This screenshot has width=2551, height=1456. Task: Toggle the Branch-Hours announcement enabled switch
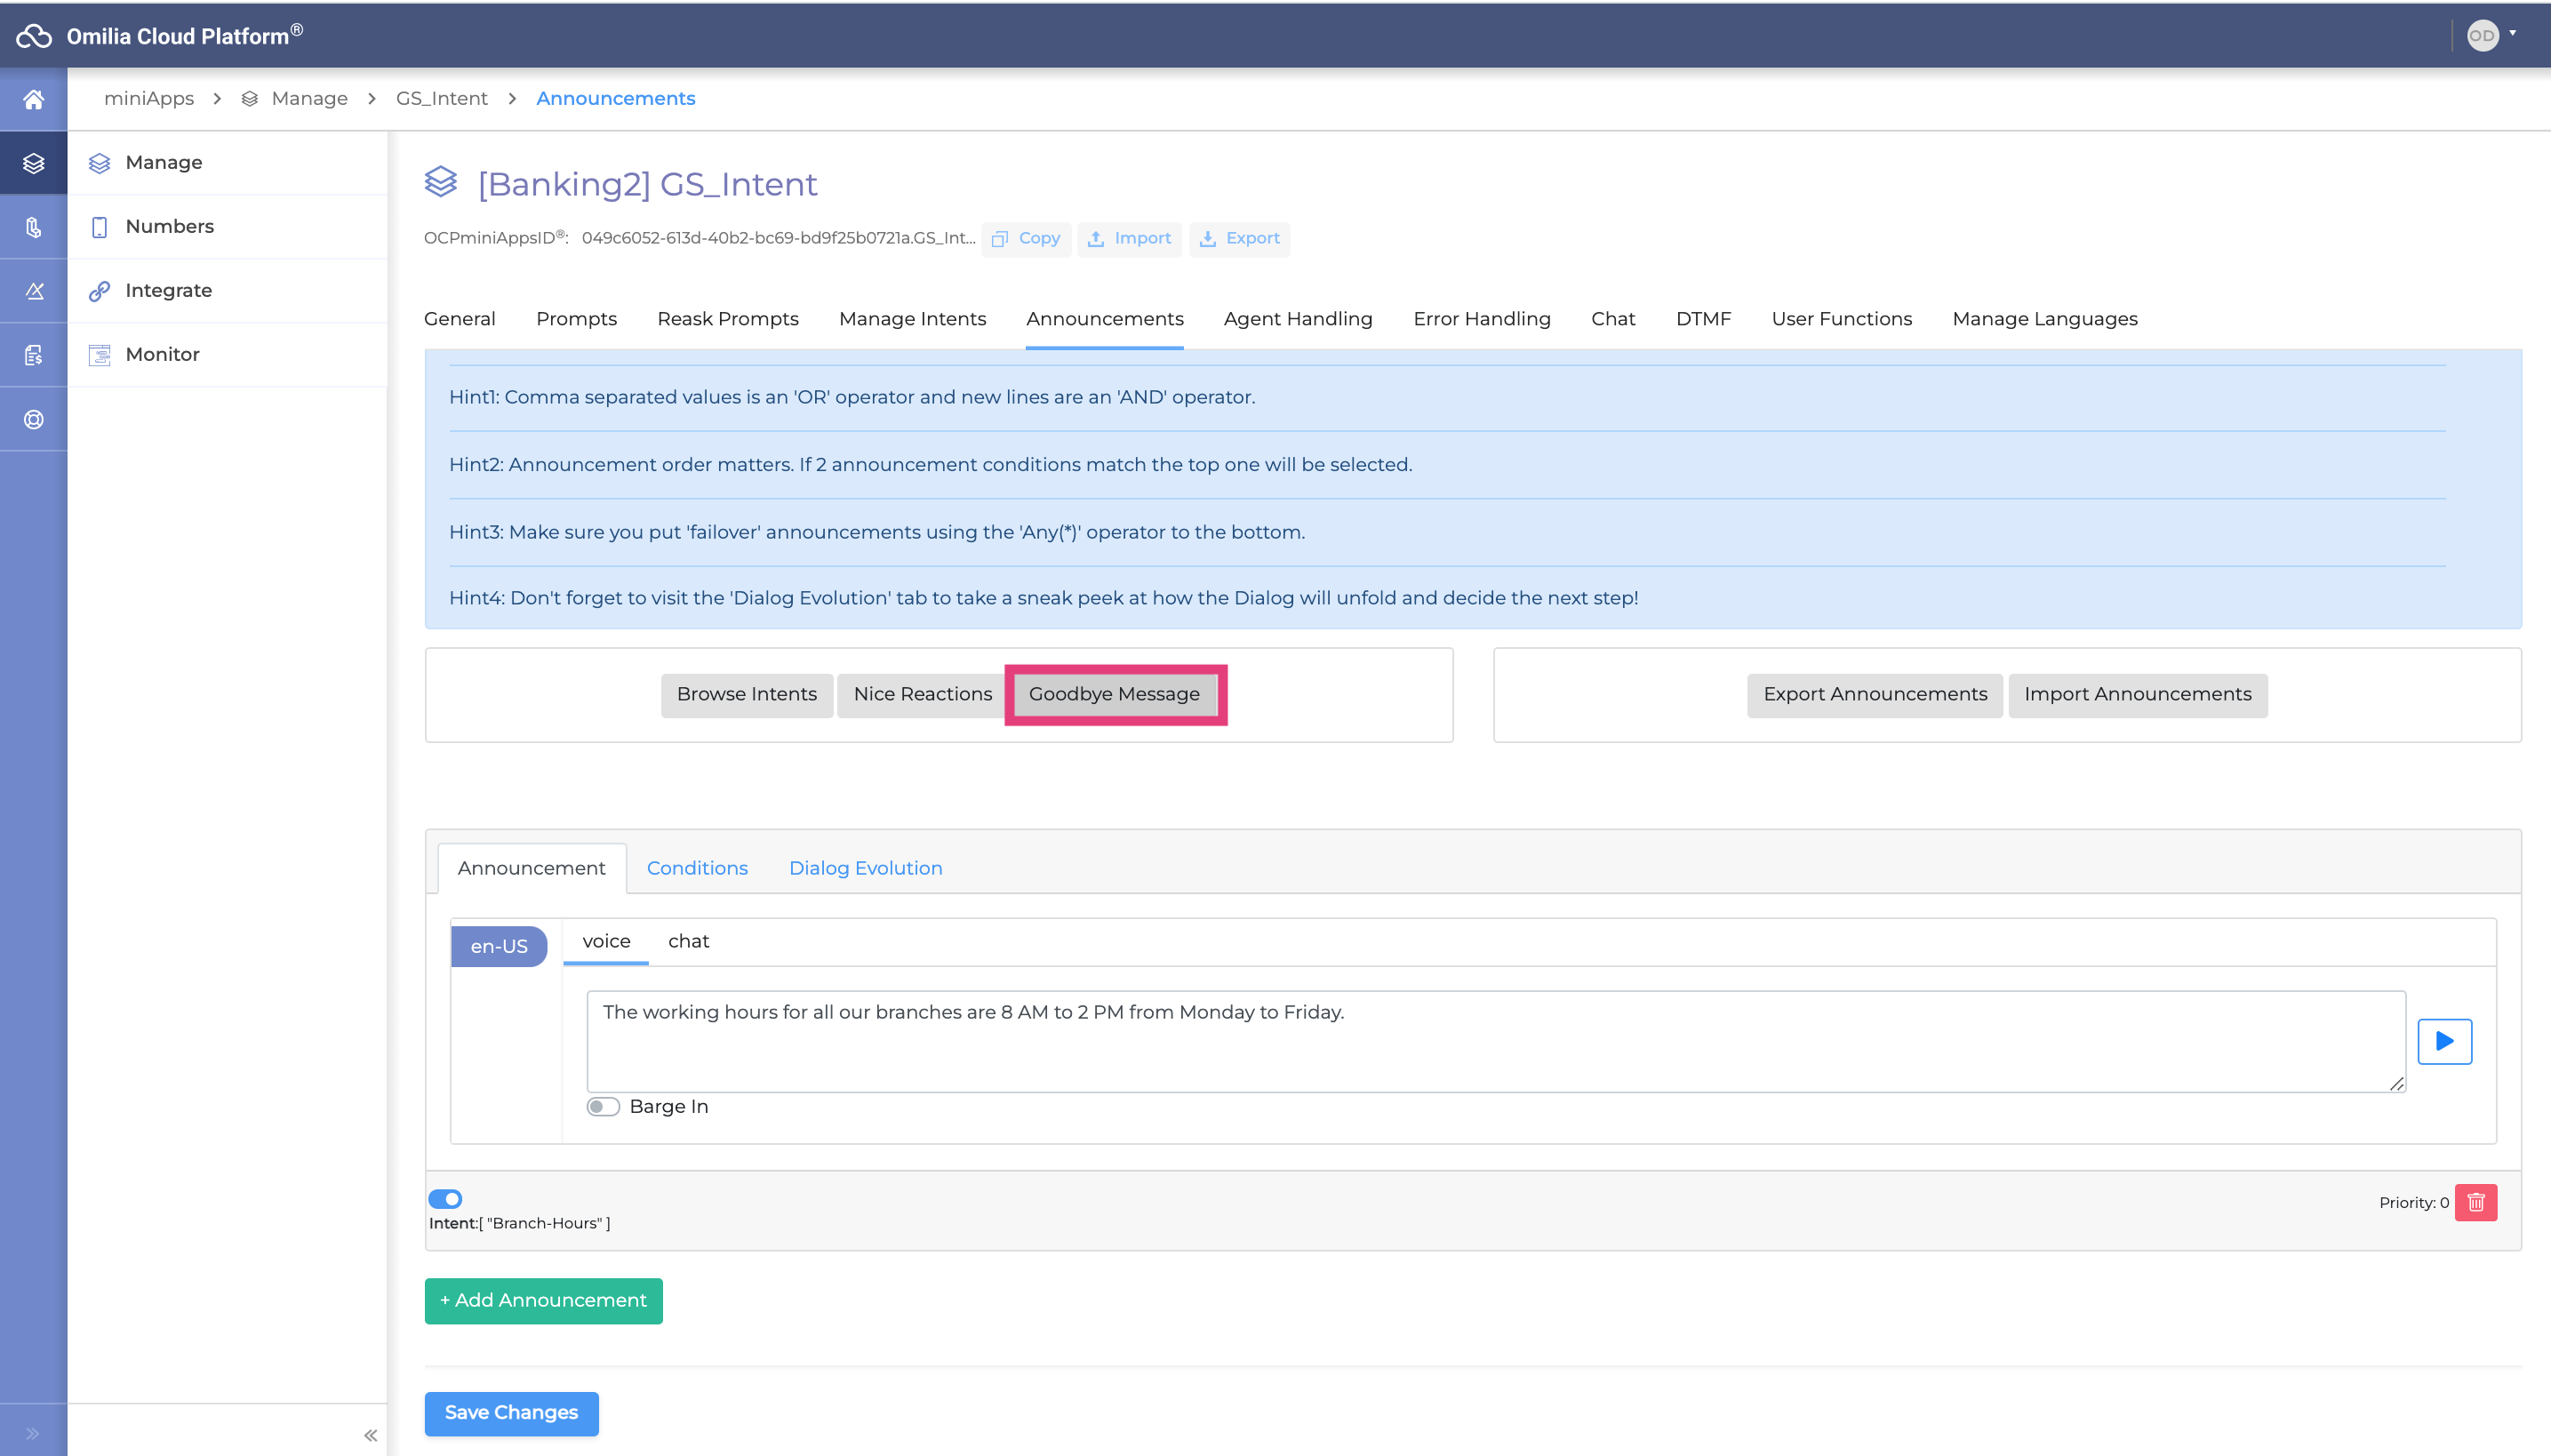click(445, 1198)
